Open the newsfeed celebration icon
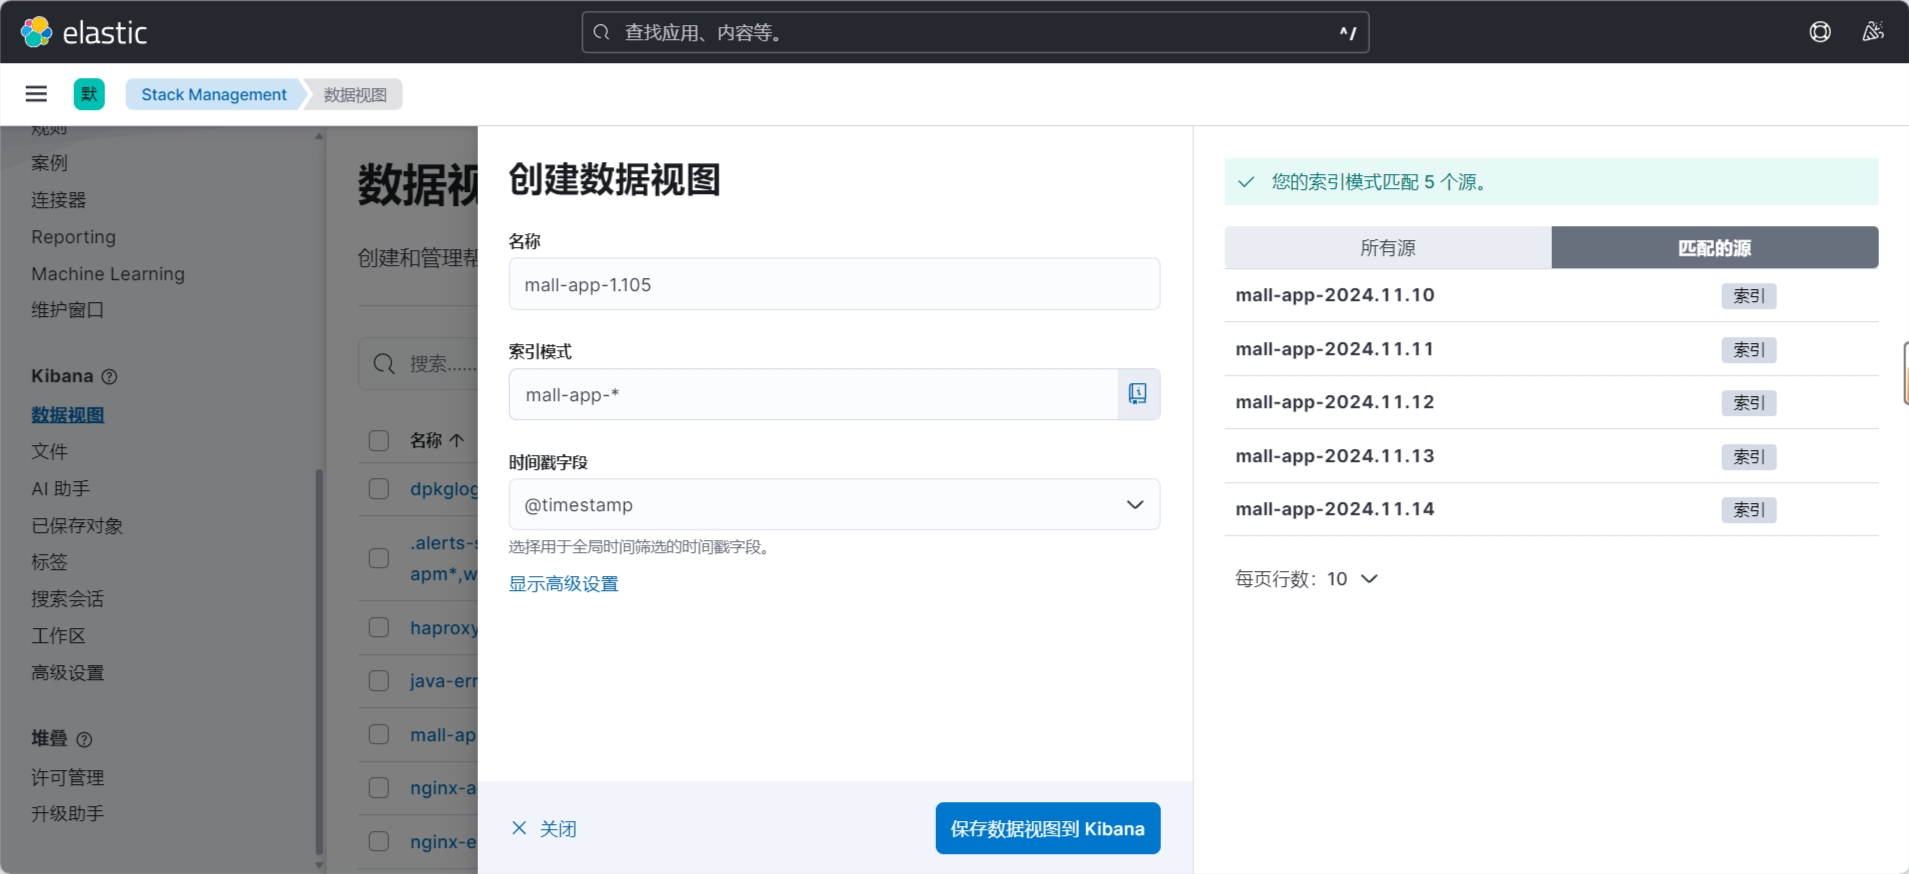 1873,32
